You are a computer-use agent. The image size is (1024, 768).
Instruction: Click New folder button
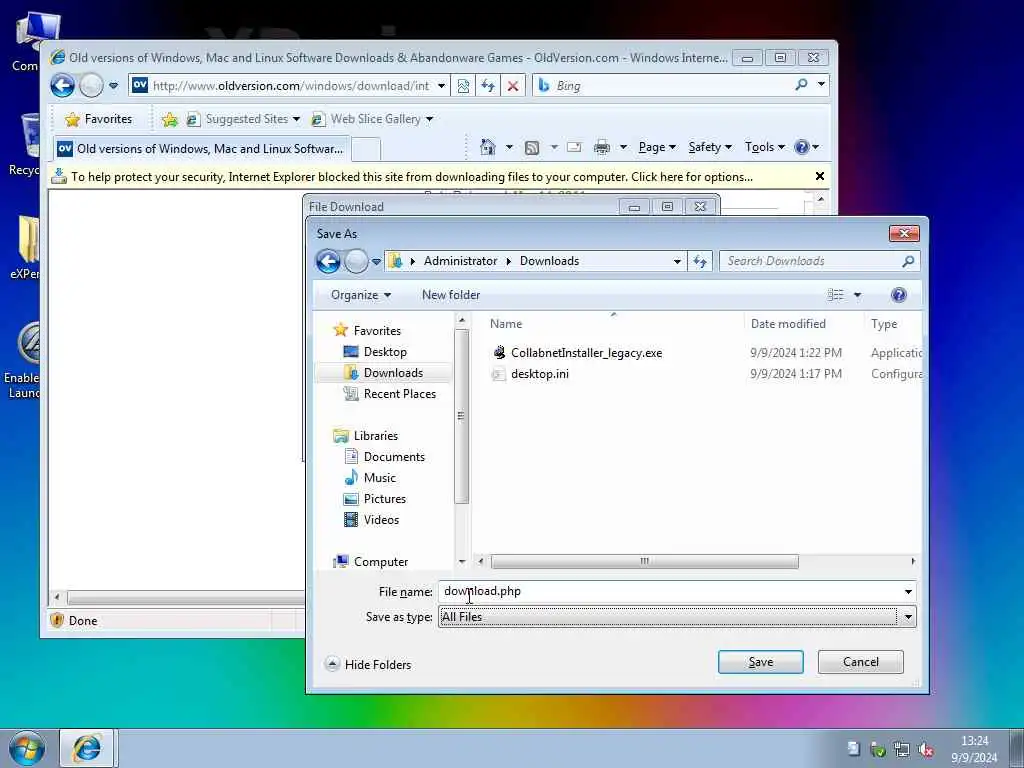pyautogui.click(x=451, y=295)
